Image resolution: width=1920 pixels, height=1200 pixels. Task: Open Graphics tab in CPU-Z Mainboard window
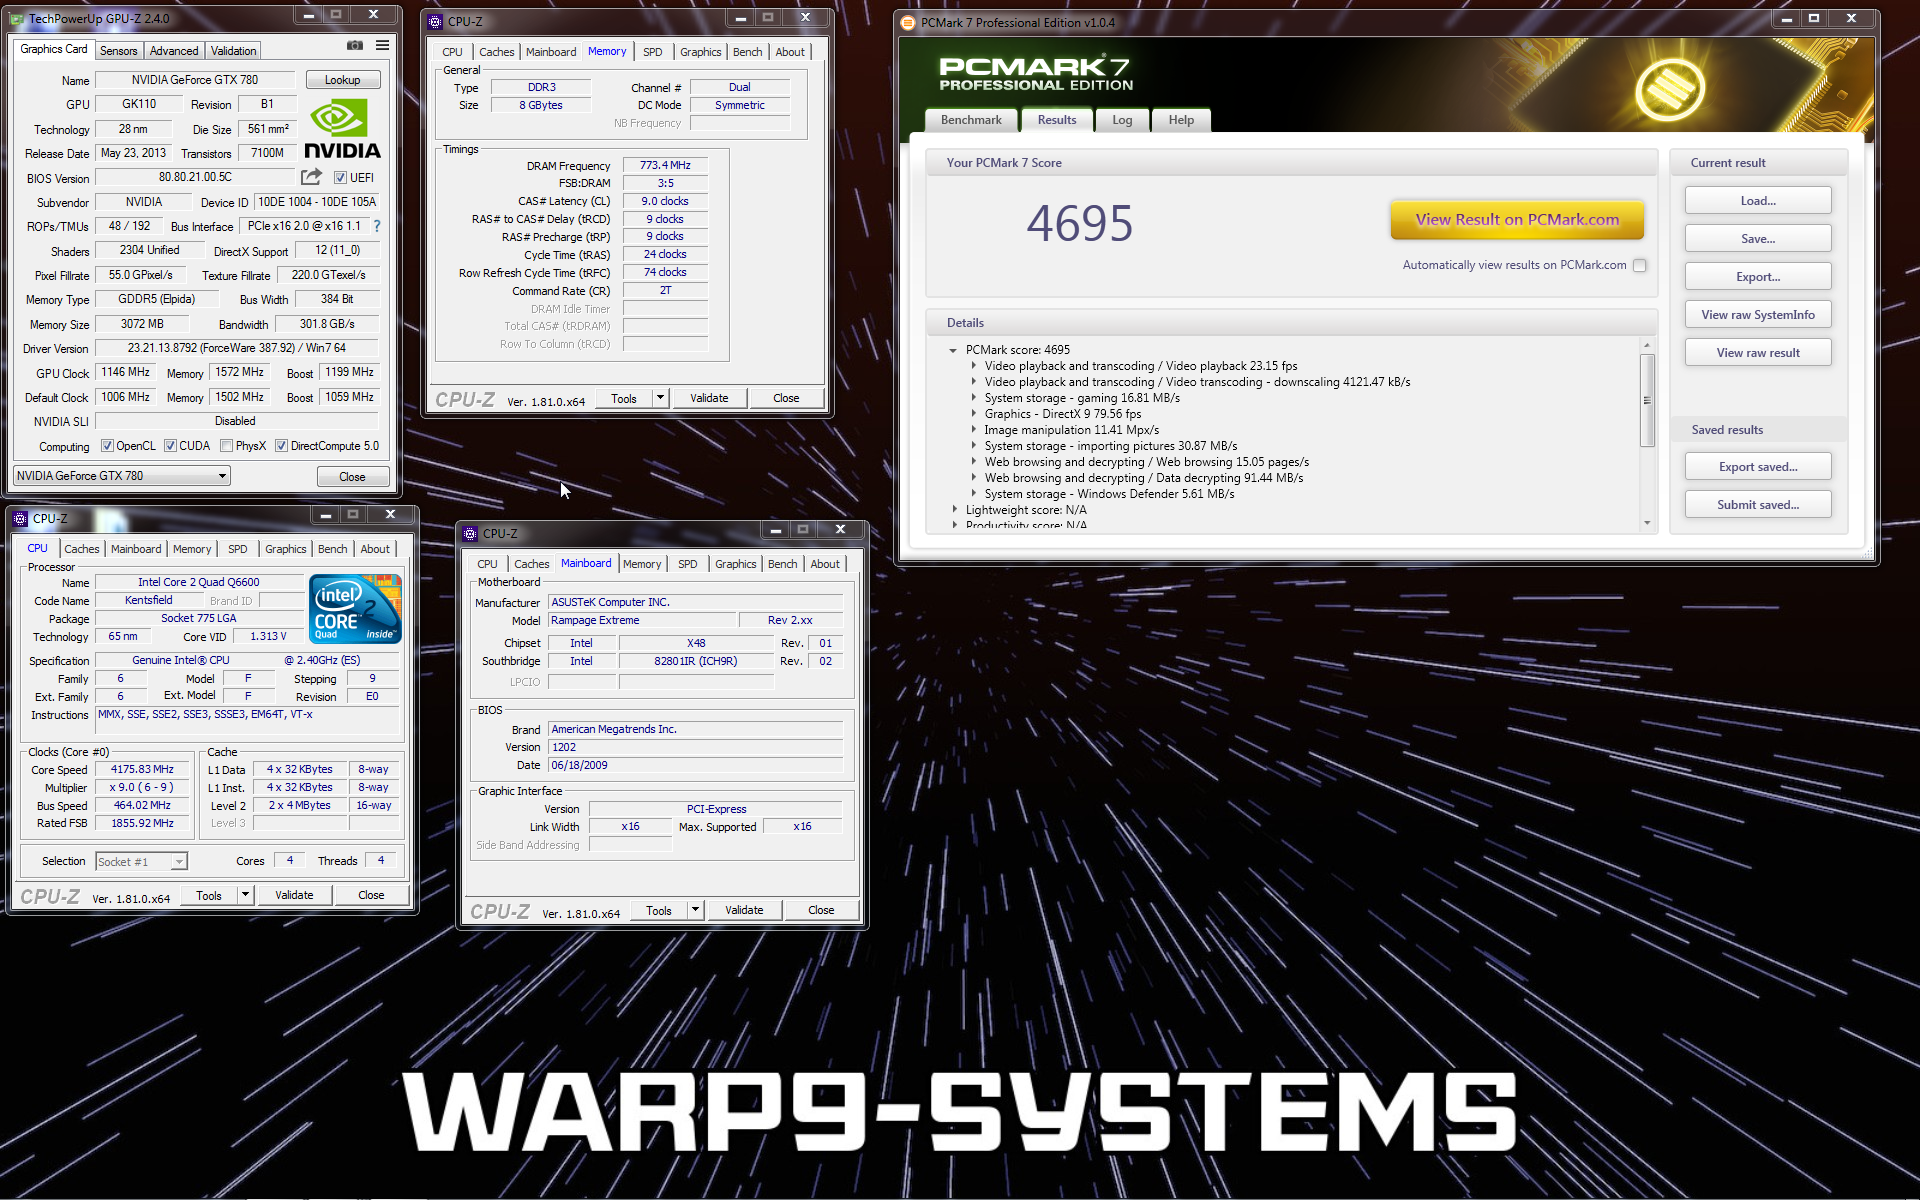pos(736,564)
